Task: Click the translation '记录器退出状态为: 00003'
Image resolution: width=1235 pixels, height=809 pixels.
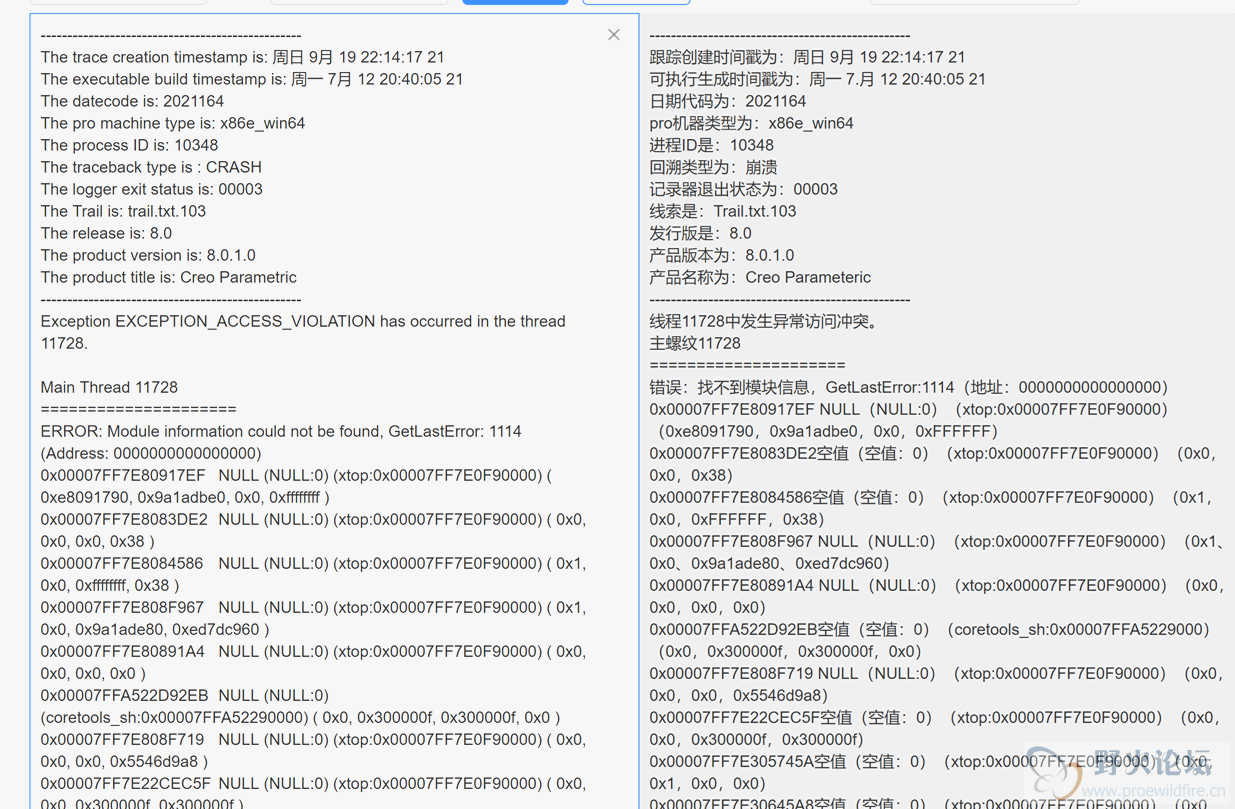Action: 743,189
